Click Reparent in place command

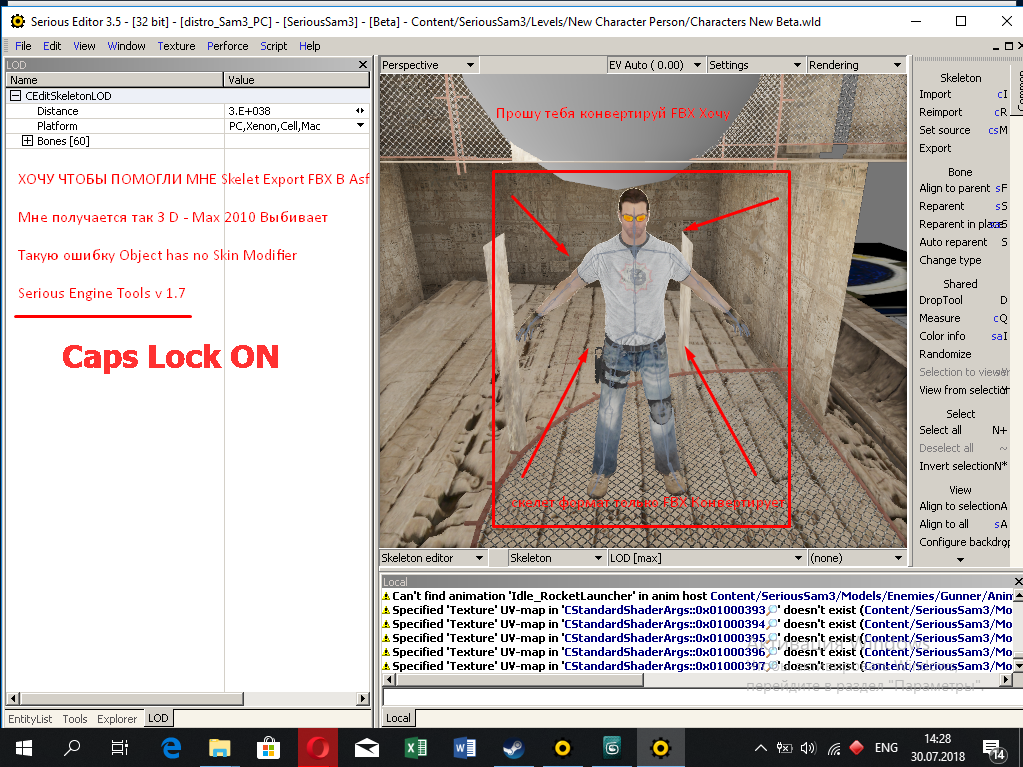pyautogui.click(x=960, y=224)
